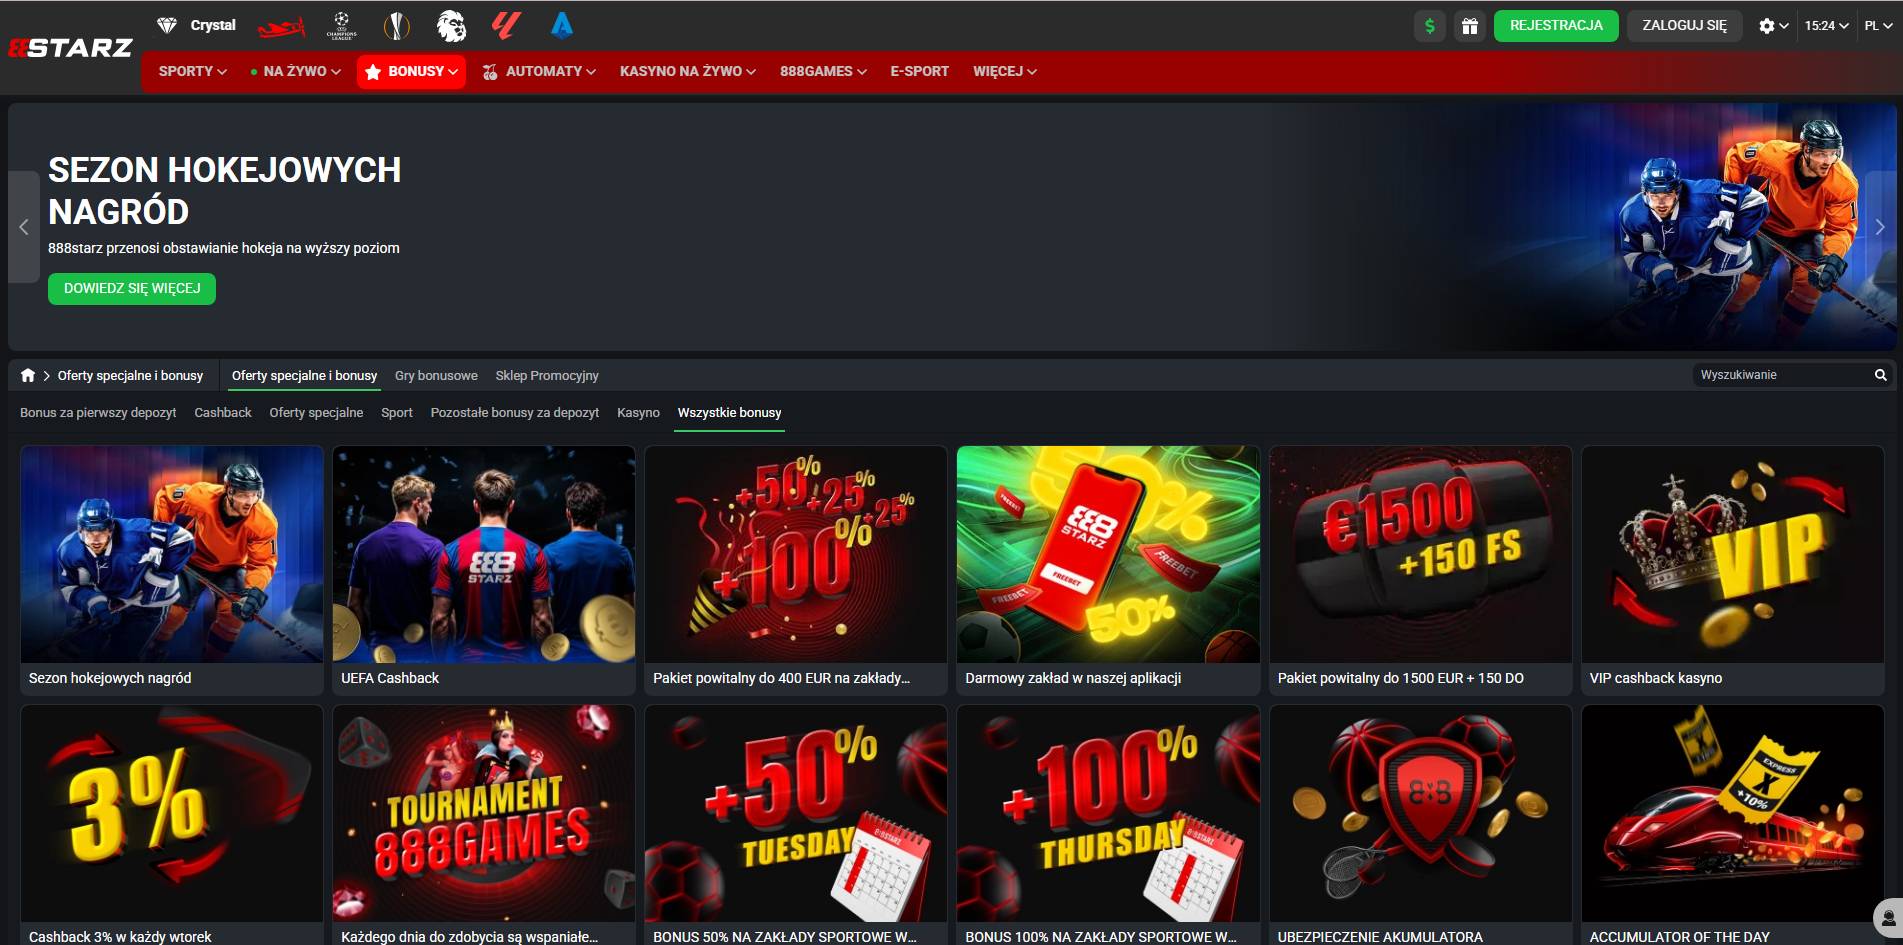Open the VIP cashback kasyno card
Image resolution: width=1903 pixels, height=945 pixels.
(1733, 570)
